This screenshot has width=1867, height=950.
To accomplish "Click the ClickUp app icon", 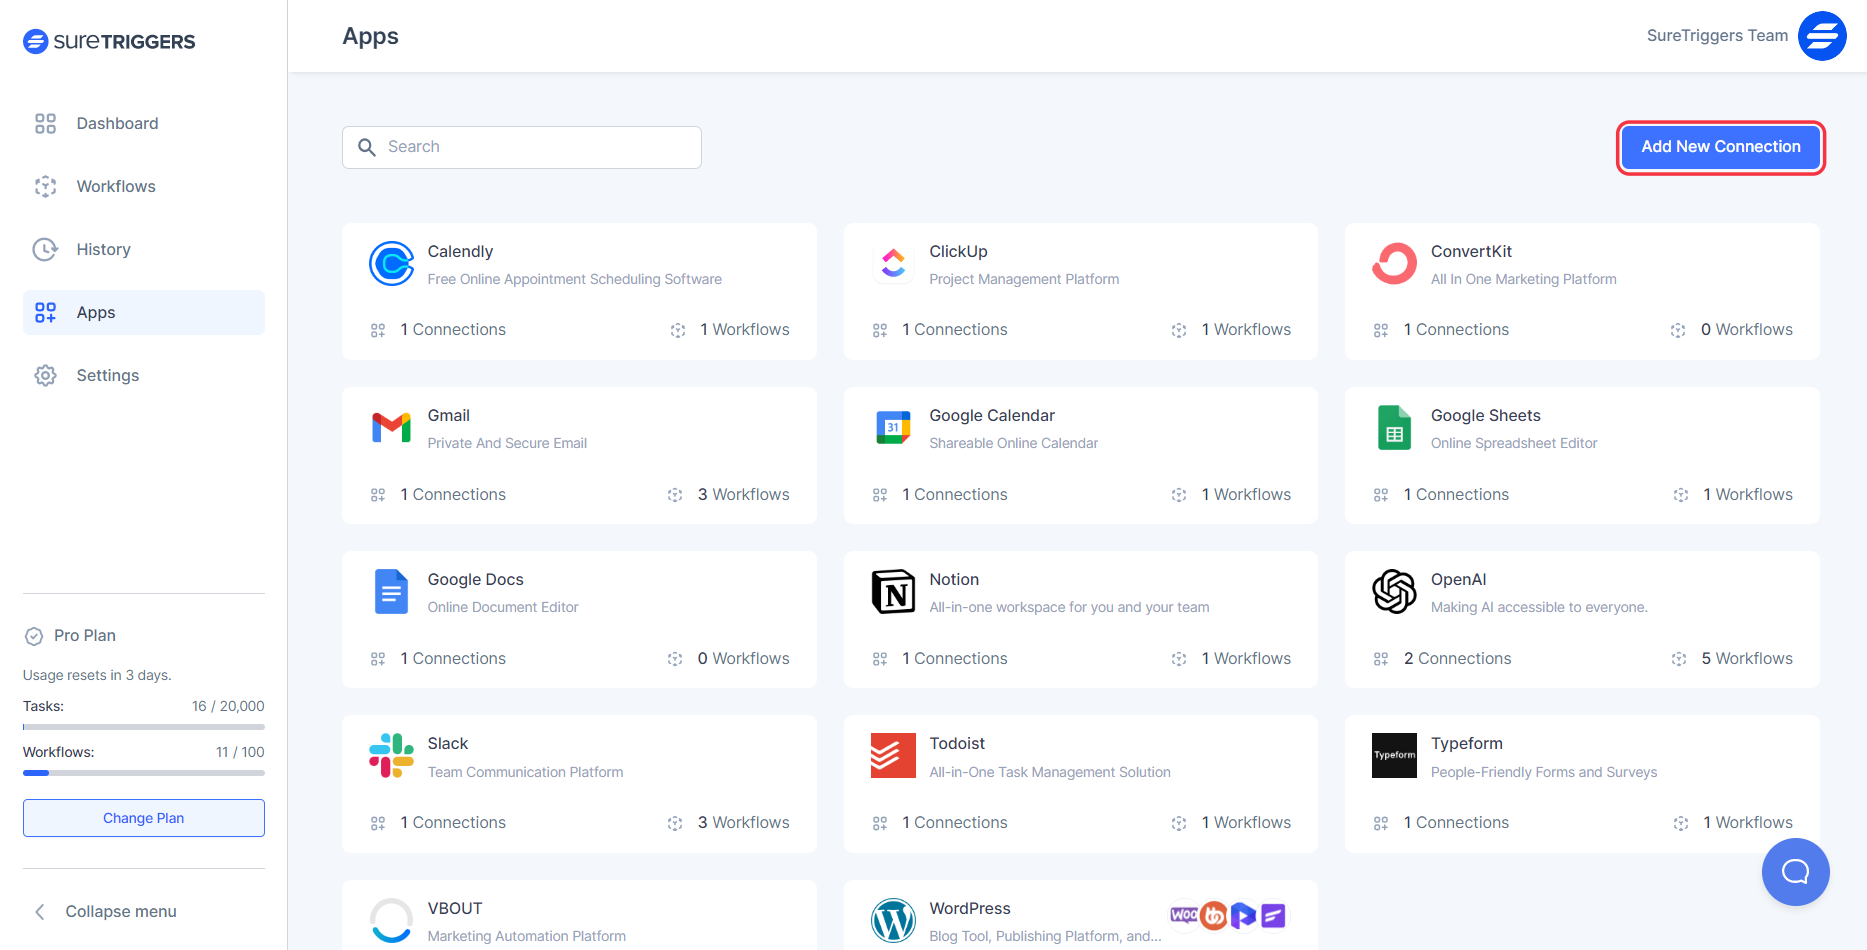I will point(893,264).
